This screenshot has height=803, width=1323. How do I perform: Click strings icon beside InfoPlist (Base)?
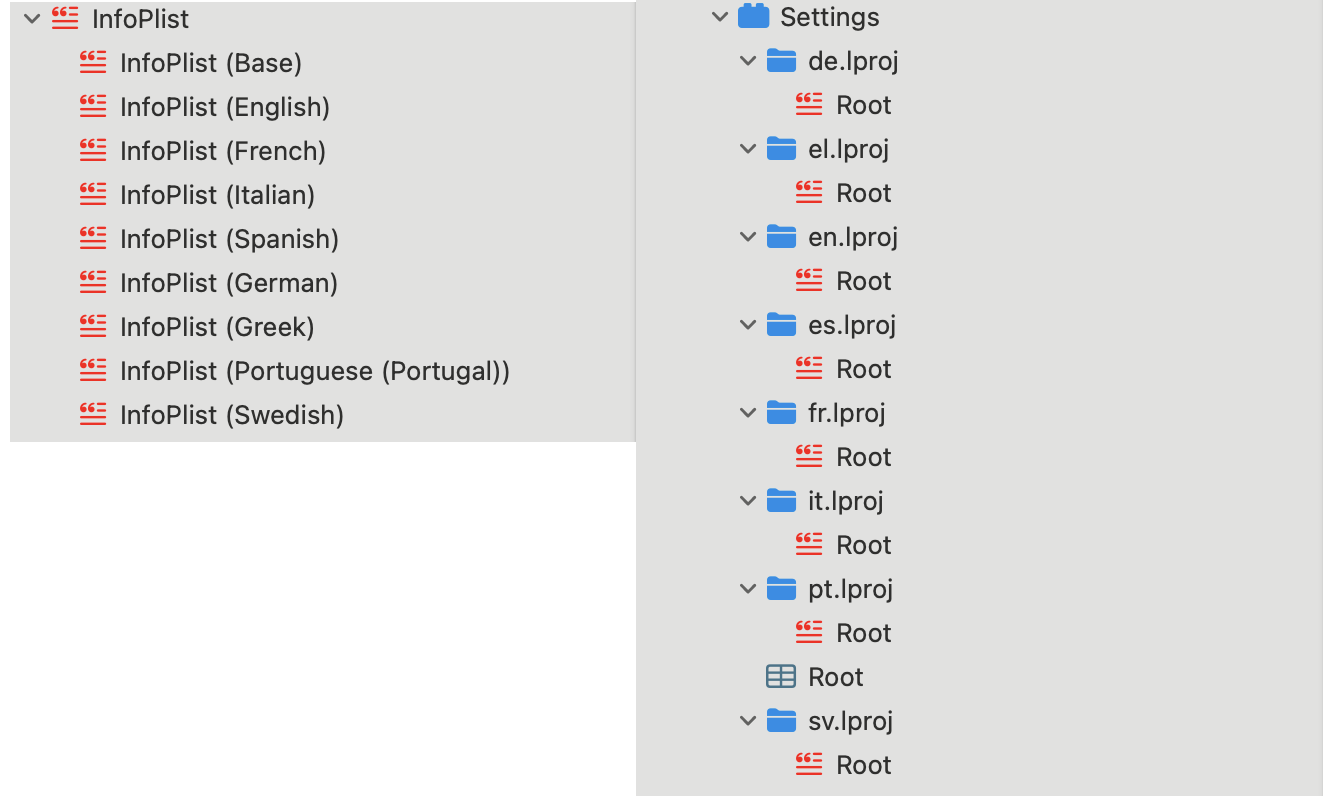tap(92, 63)
